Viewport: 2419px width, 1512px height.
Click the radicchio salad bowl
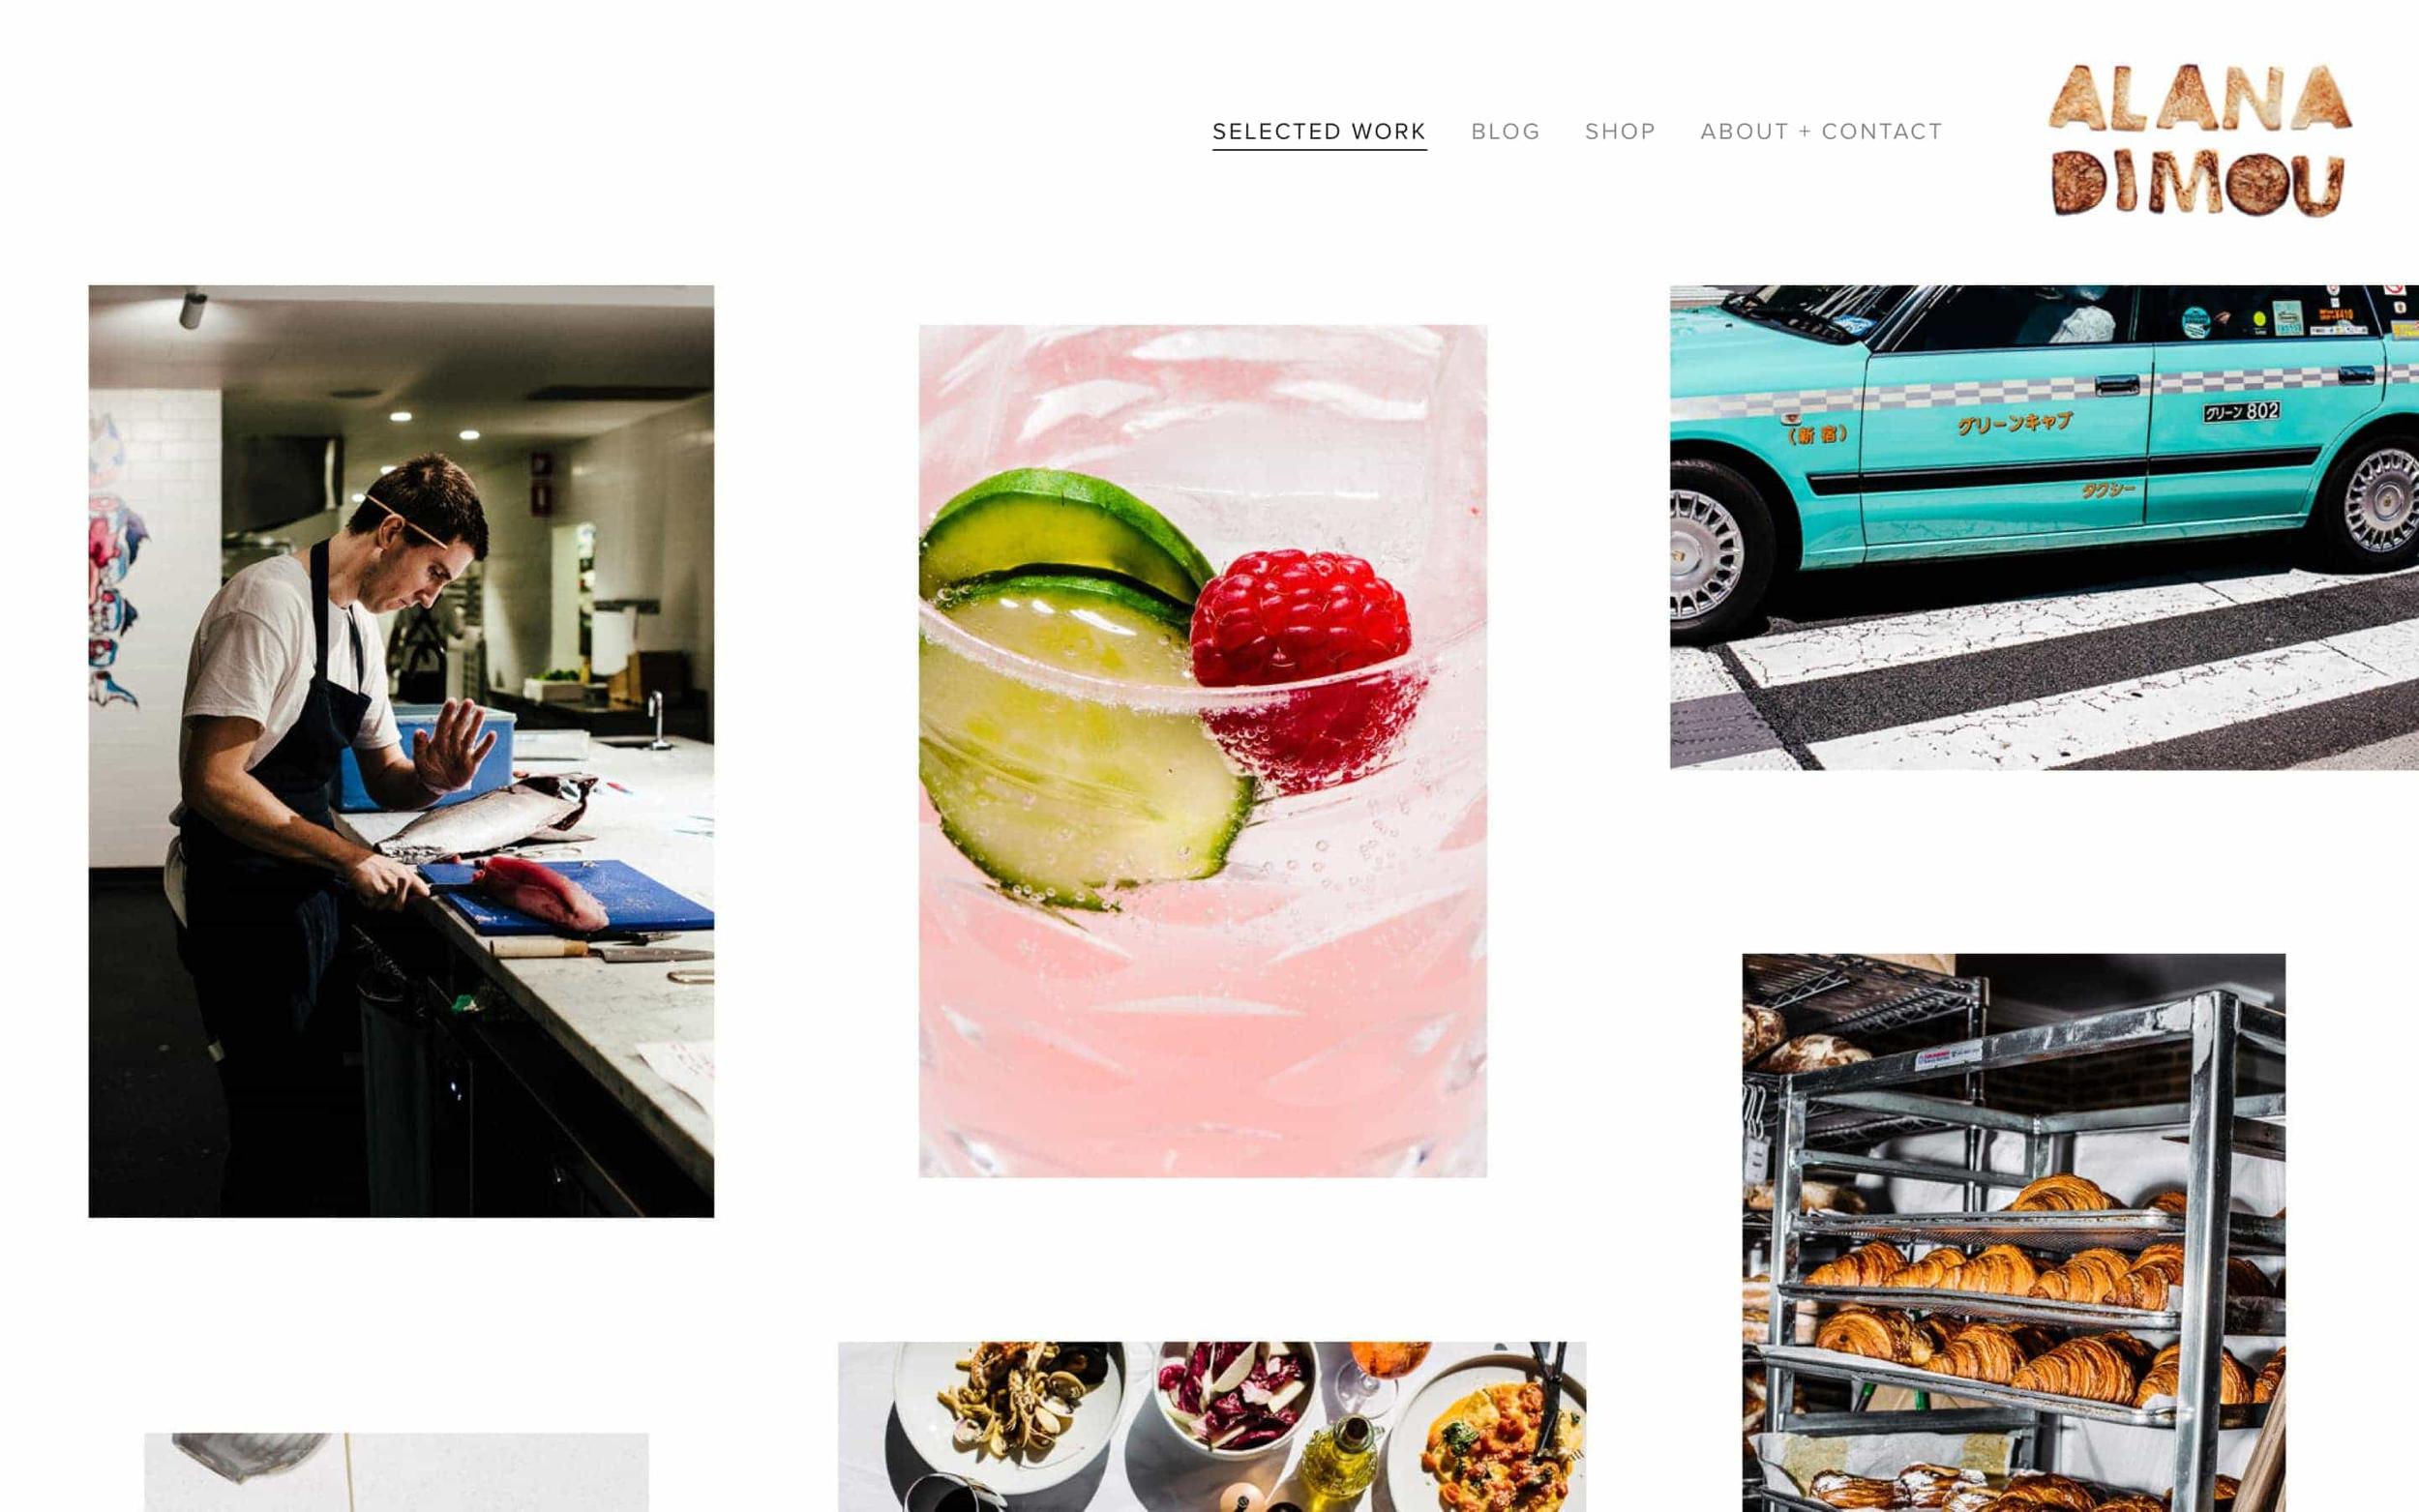pos(1233,1398)
